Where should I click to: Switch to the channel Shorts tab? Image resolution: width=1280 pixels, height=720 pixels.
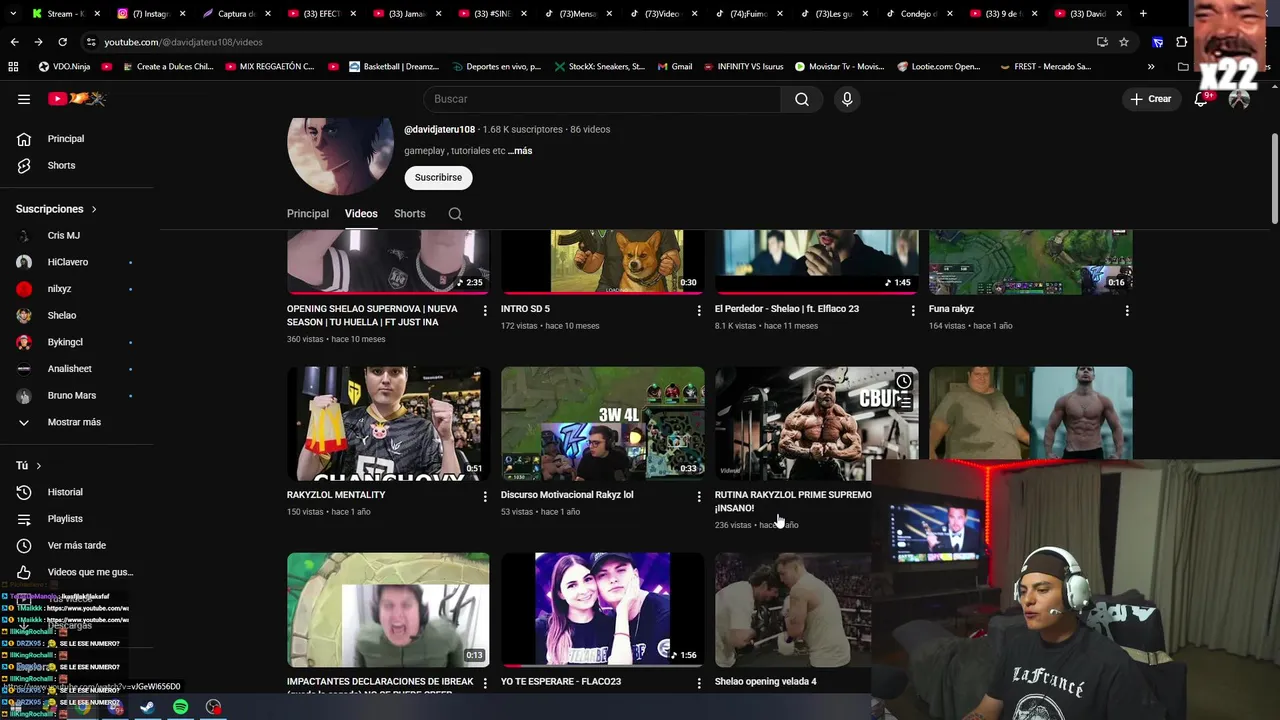pyautogui.click(x=410, y=214)
